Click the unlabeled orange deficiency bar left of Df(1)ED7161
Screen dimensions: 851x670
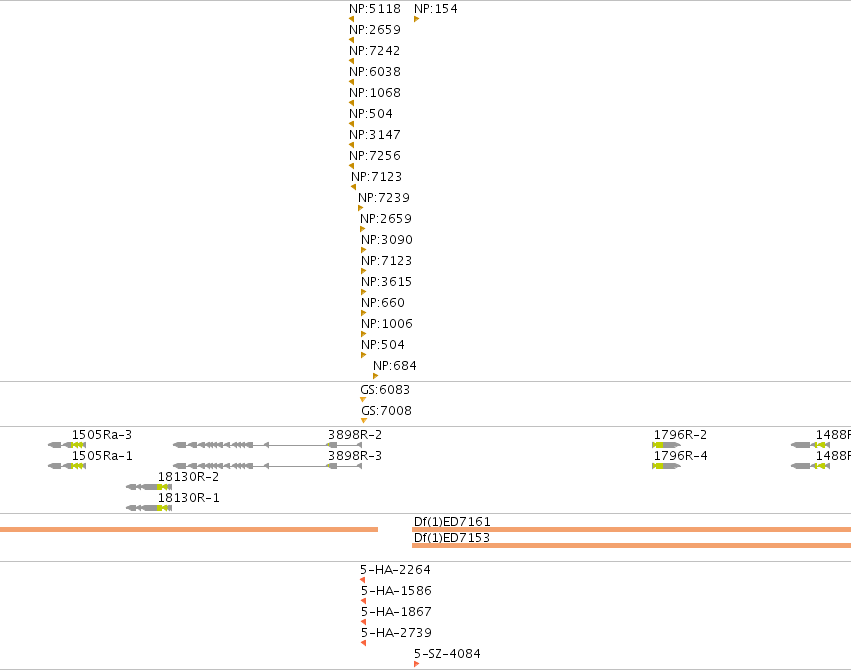189,529
